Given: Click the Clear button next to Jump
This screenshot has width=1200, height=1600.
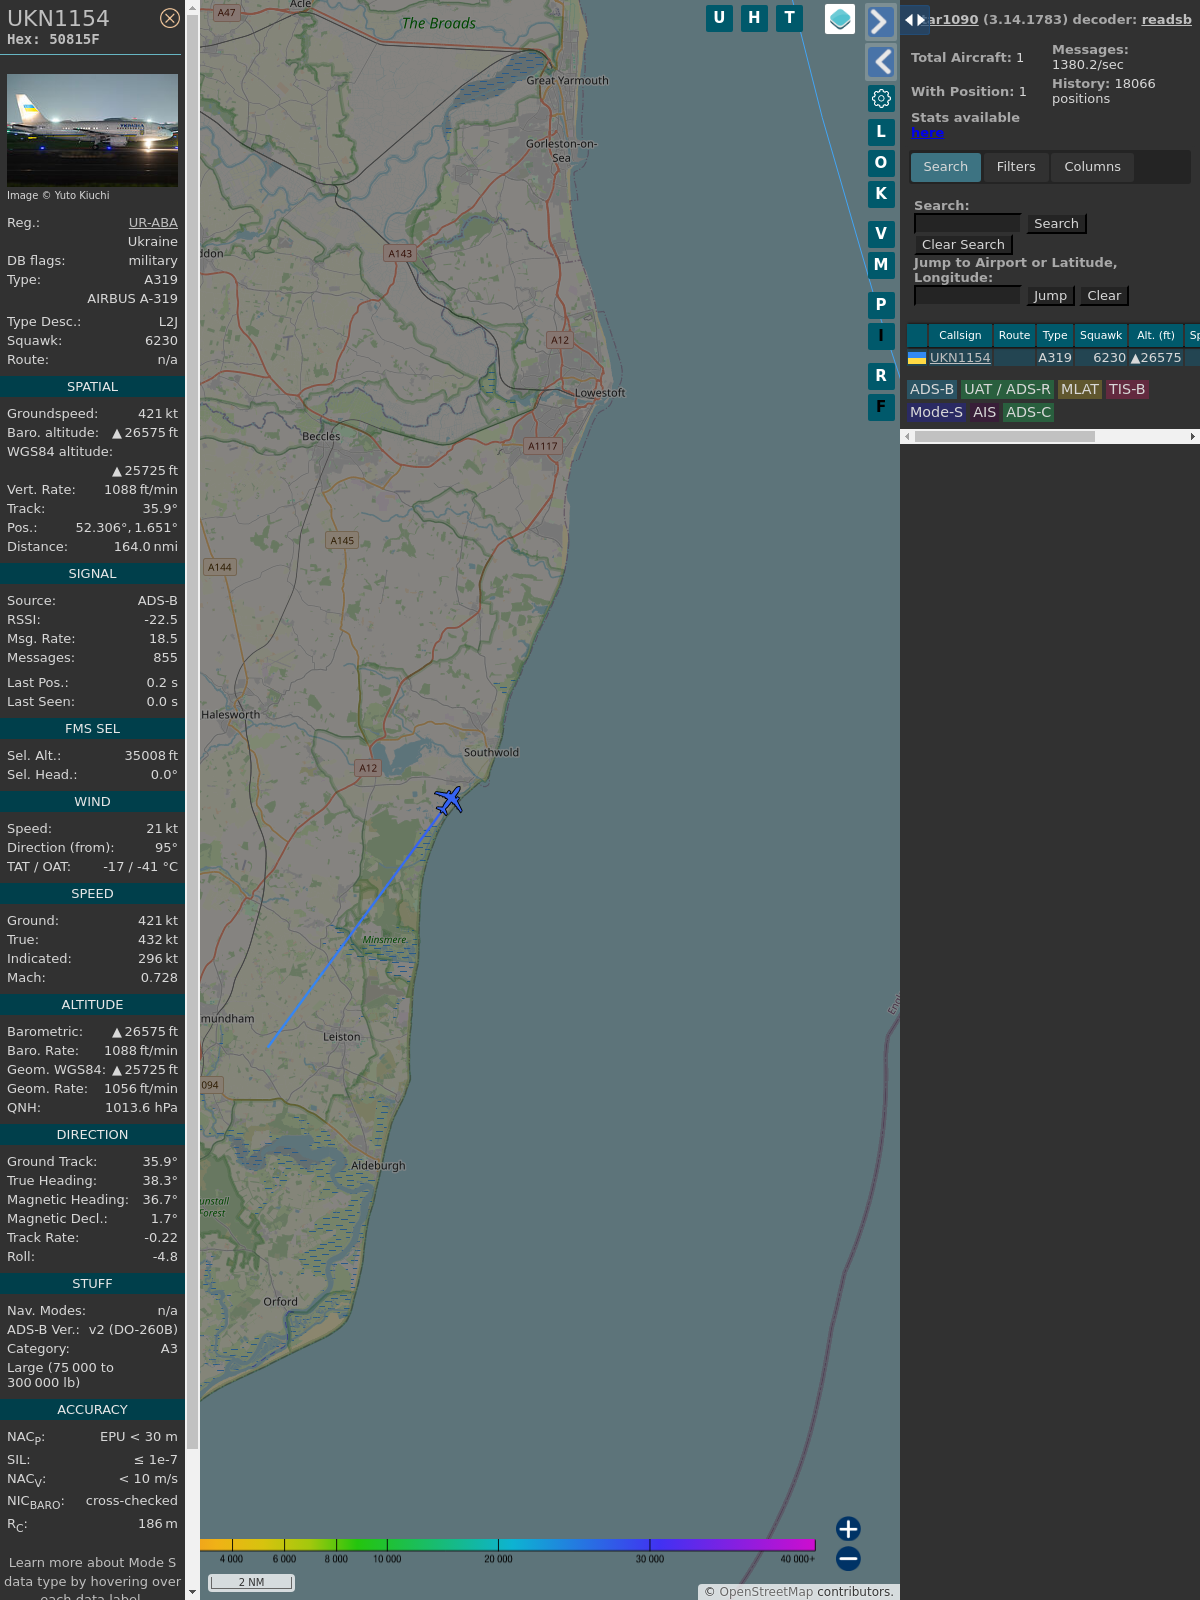Looking at the screenshot, I should click(x=1104, y=296).
